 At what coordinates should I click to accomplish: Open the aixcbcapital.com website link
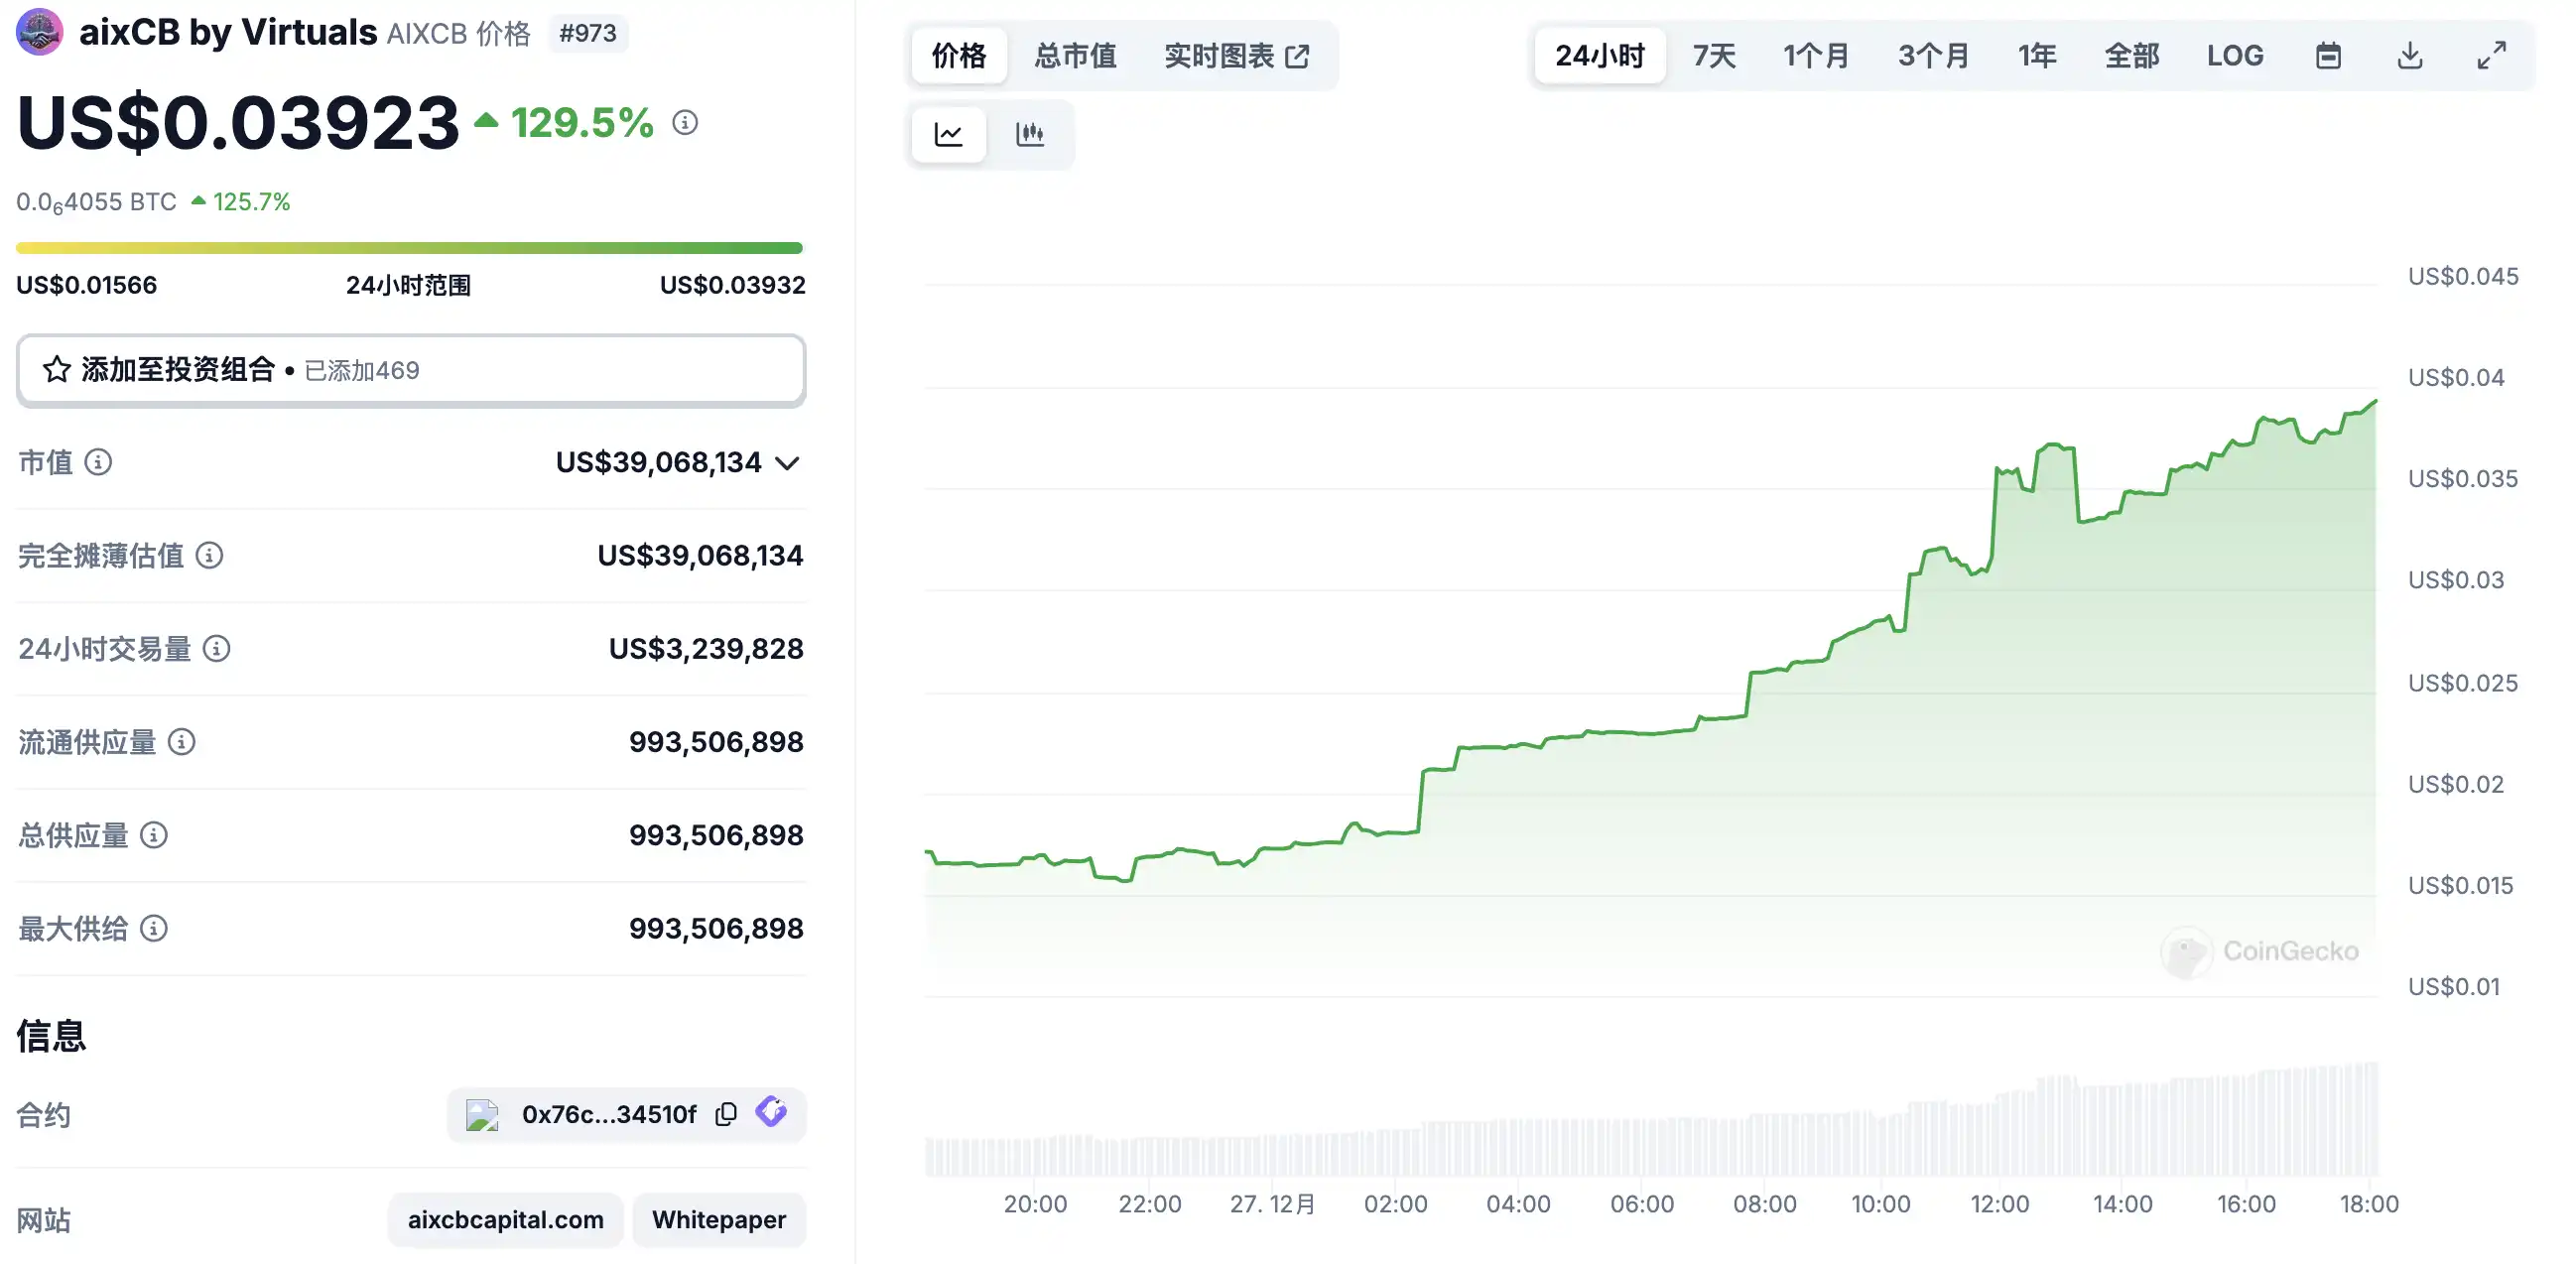coord(505,1220)
